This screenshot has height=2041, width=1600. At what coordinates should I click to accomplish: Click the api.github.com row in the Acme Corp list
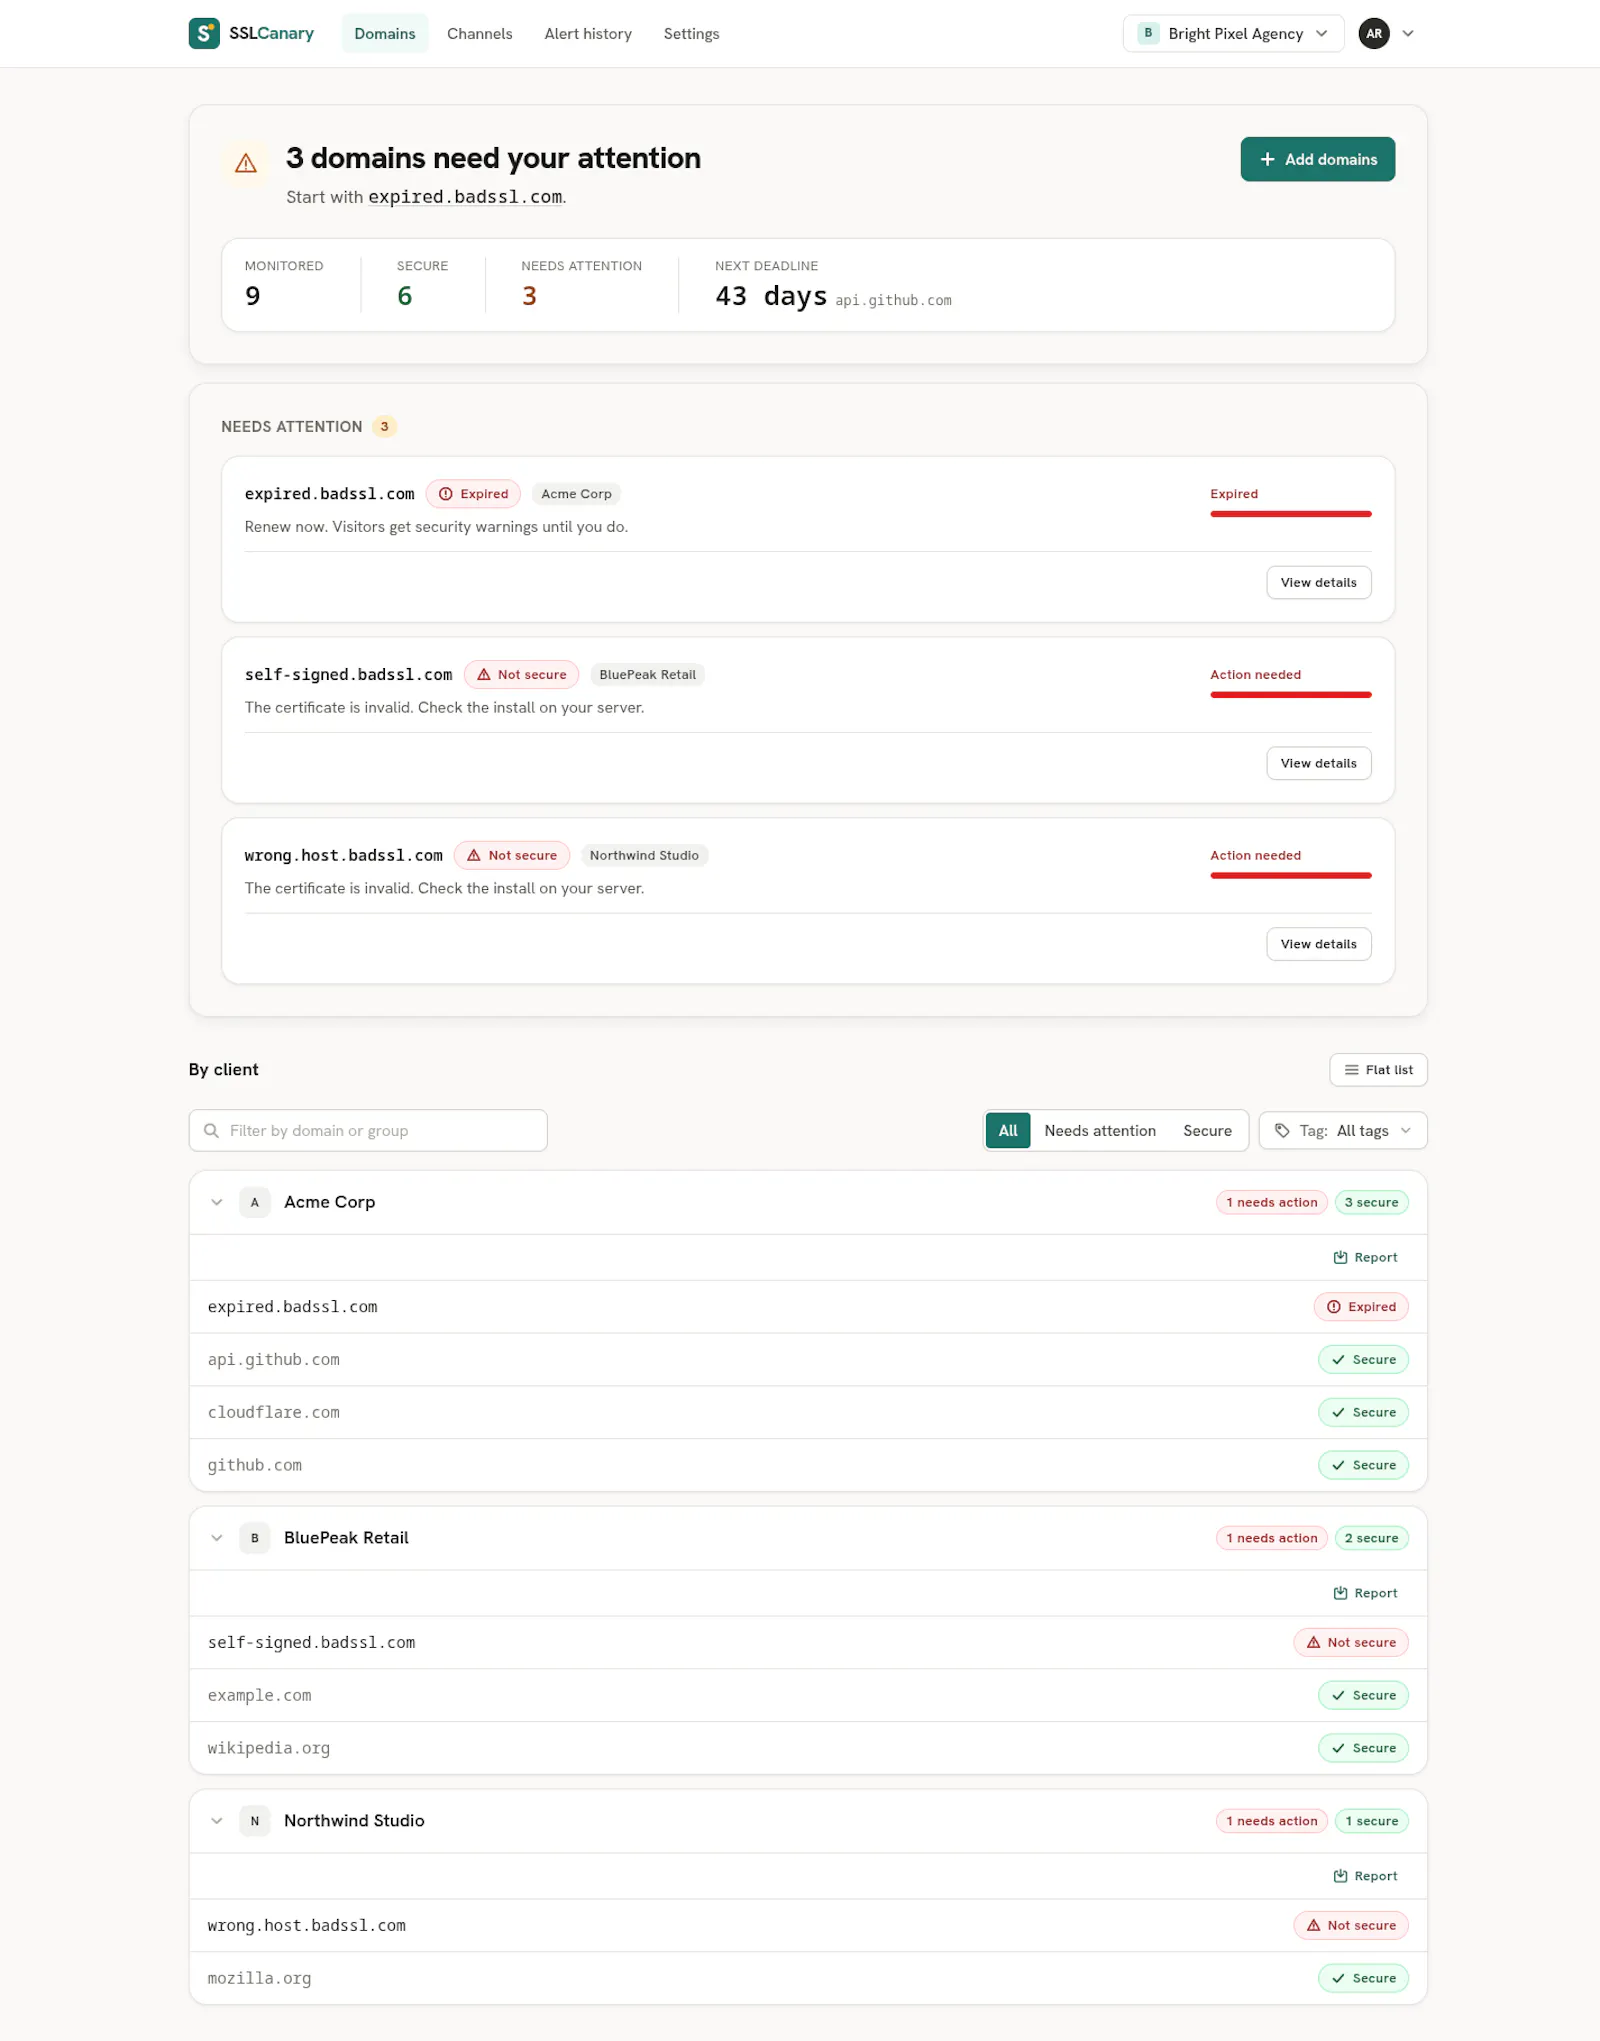click(x=808, y=1360)
